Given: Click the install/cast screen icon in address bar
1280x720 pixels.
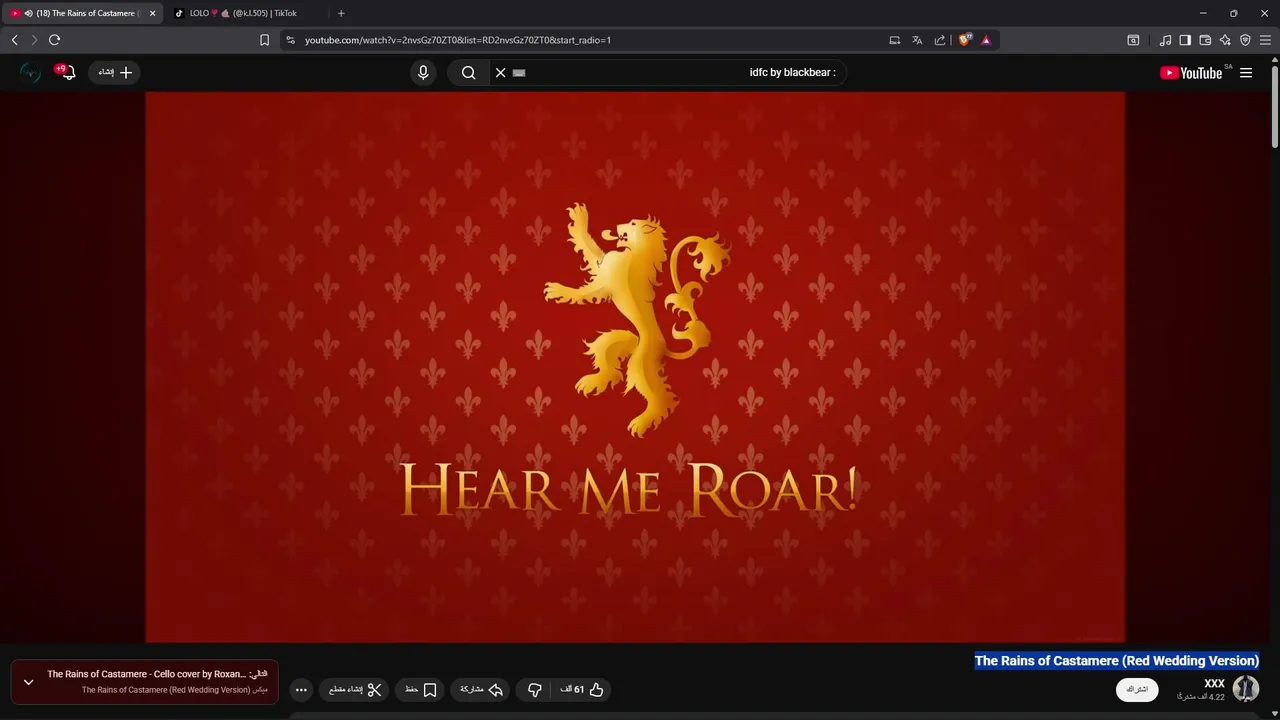Looking at the screenshot, I should [x=894, y=40].
